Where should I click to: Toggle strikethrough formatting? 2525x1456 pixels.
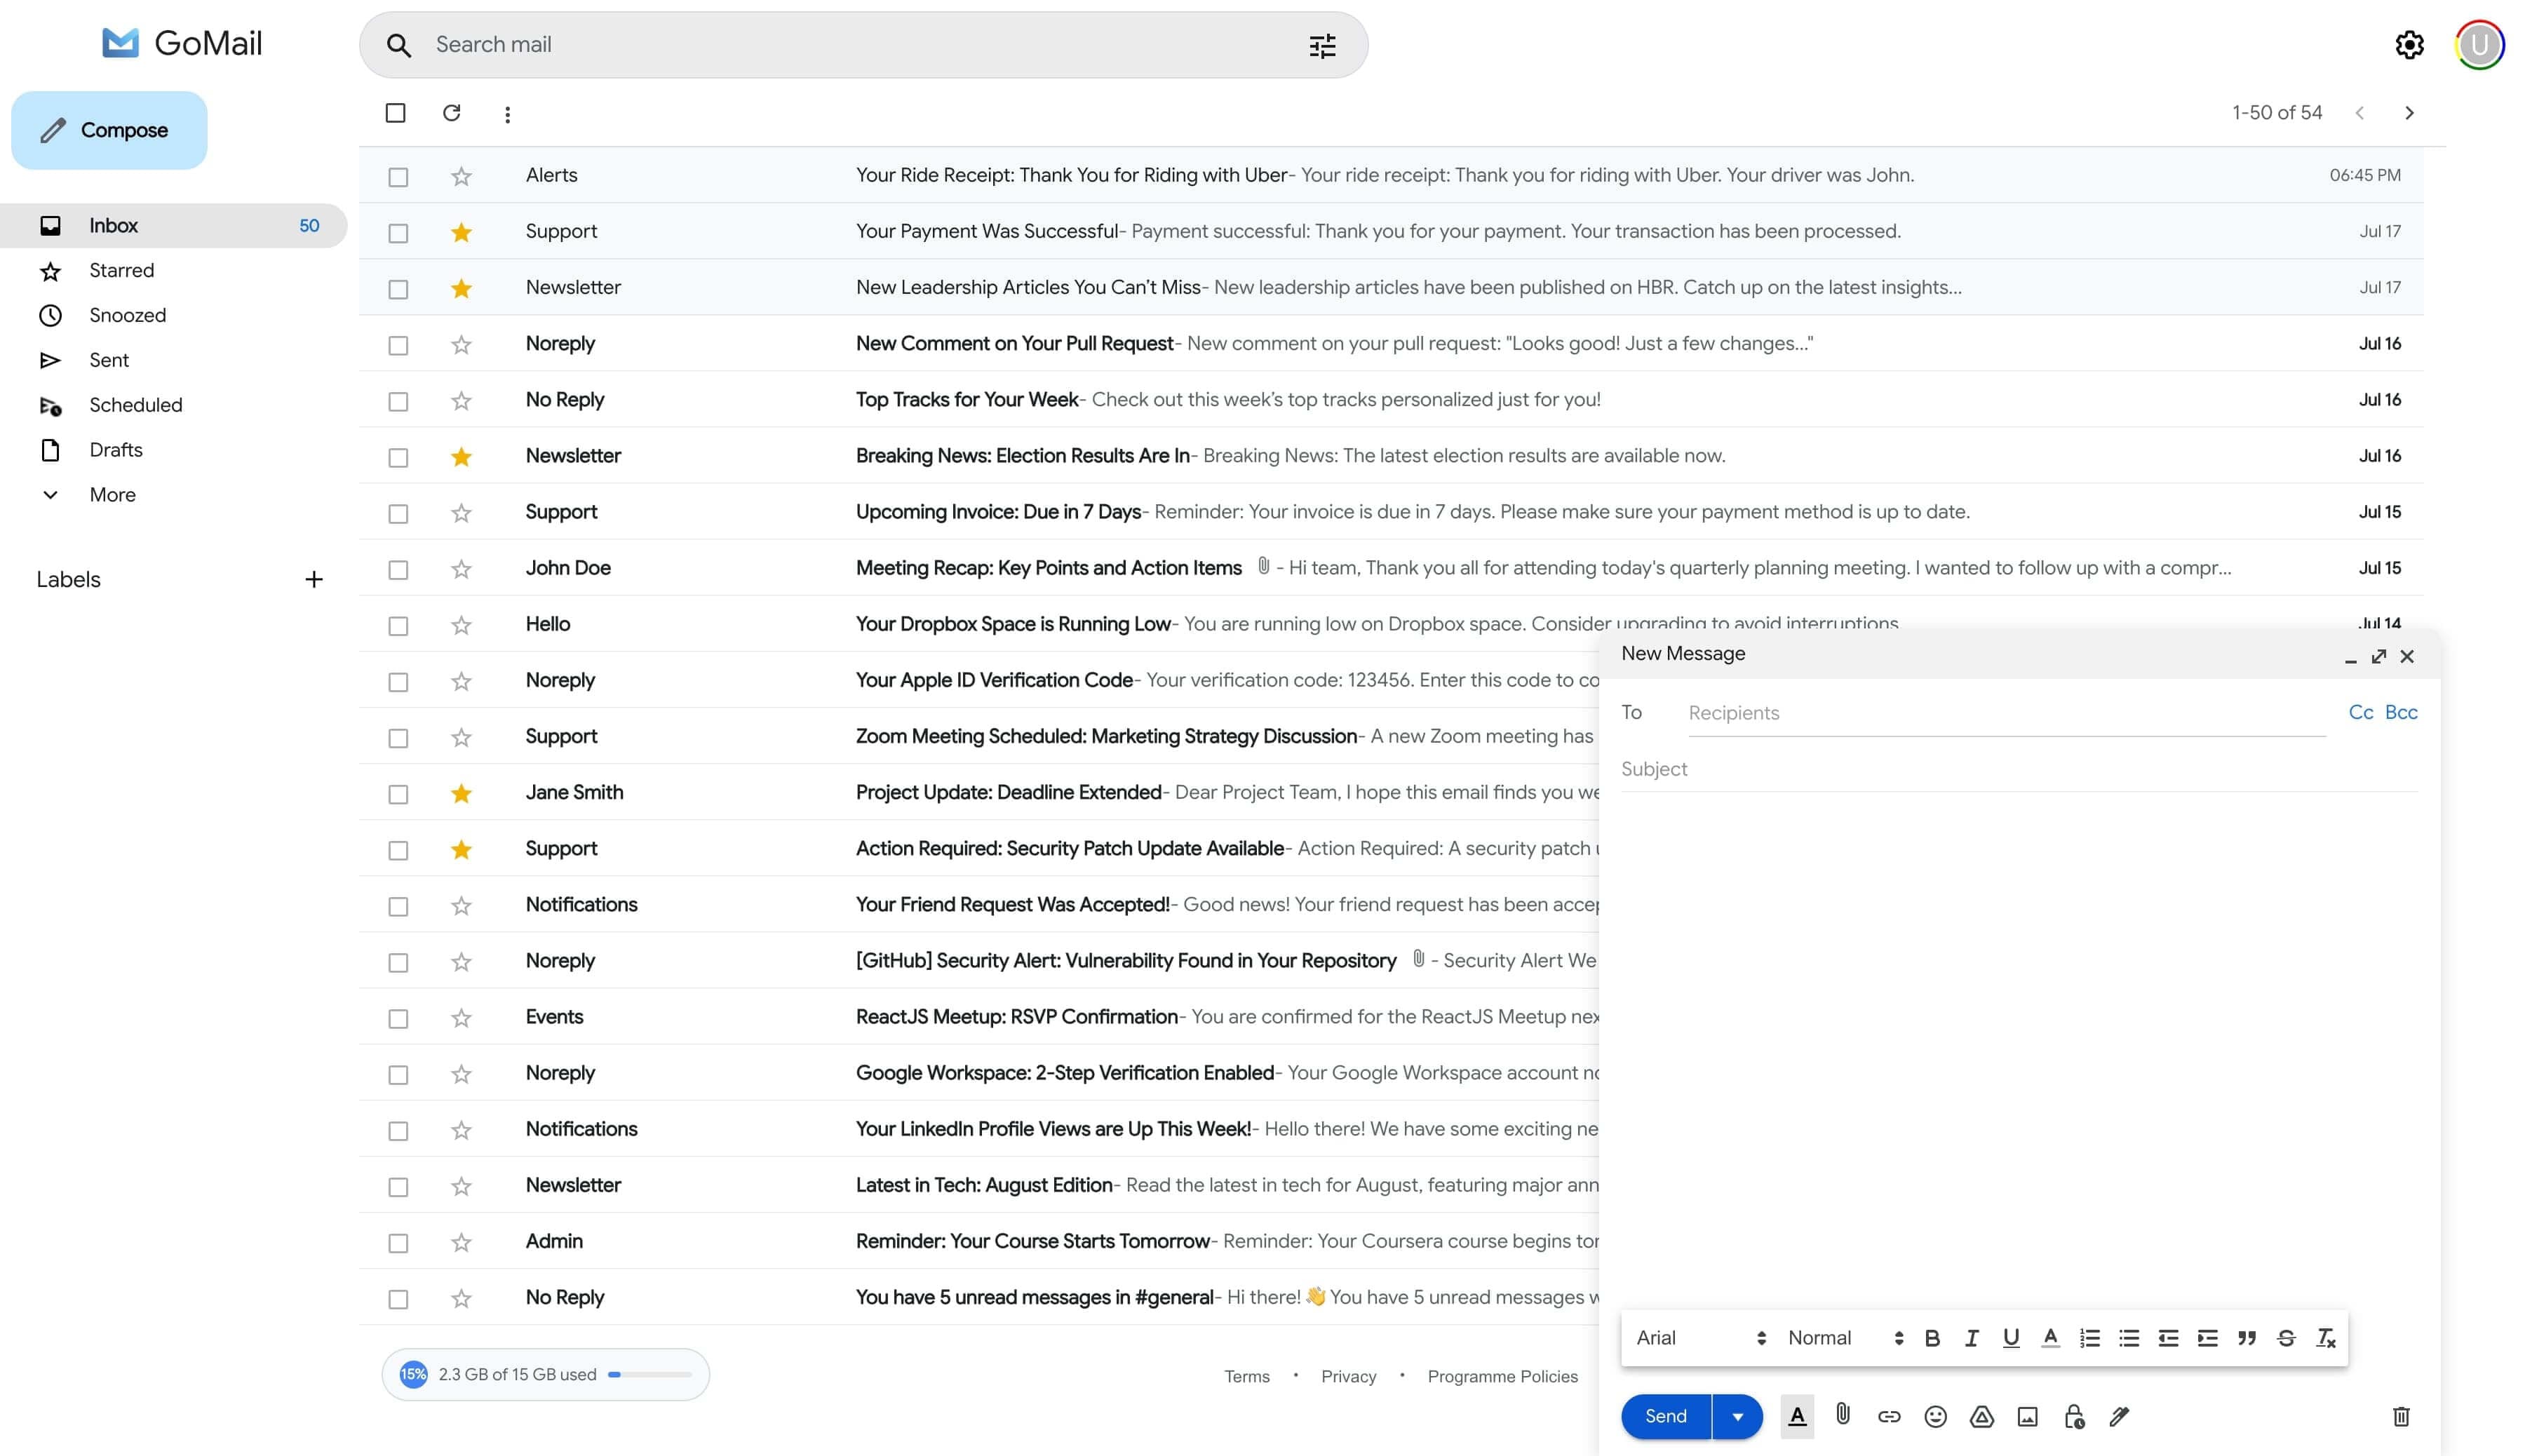pos(2286,1338)
